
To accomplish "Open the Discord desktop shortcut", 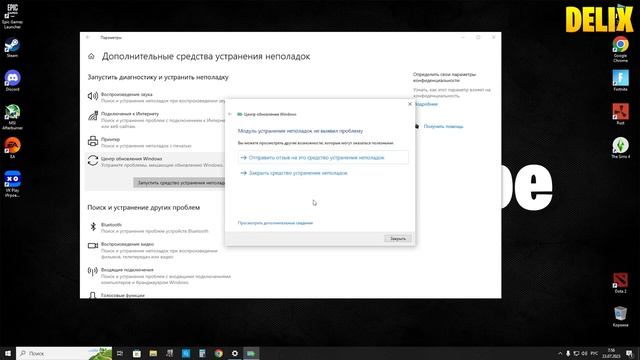I will pyautogui.click(x=12, y=80).
